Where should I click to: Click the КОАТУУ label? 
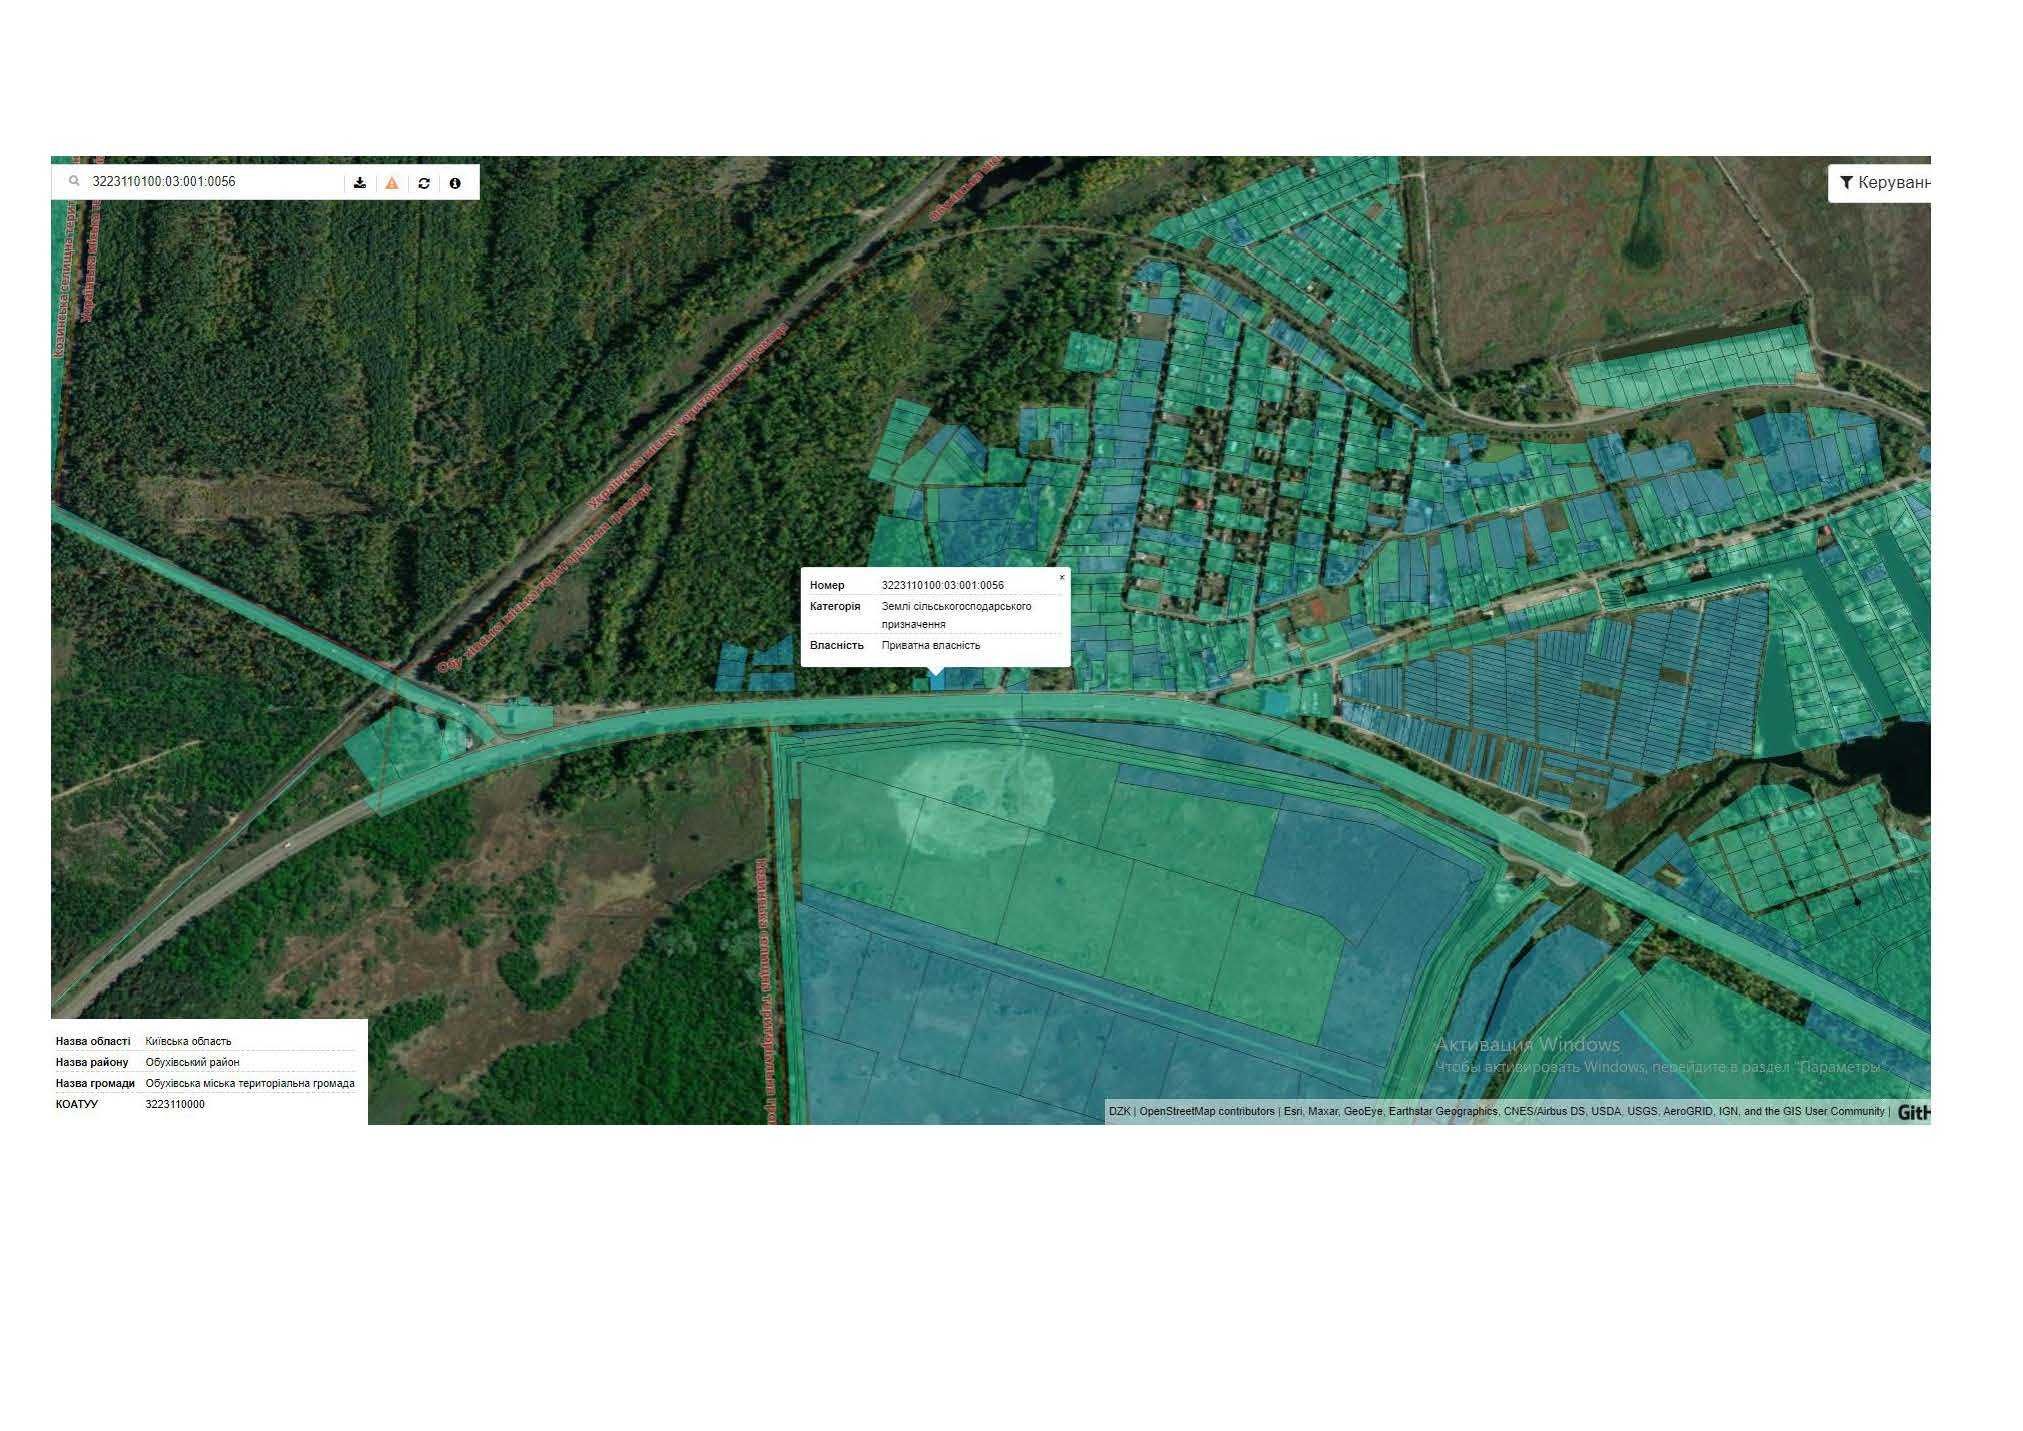[77, 1104]
